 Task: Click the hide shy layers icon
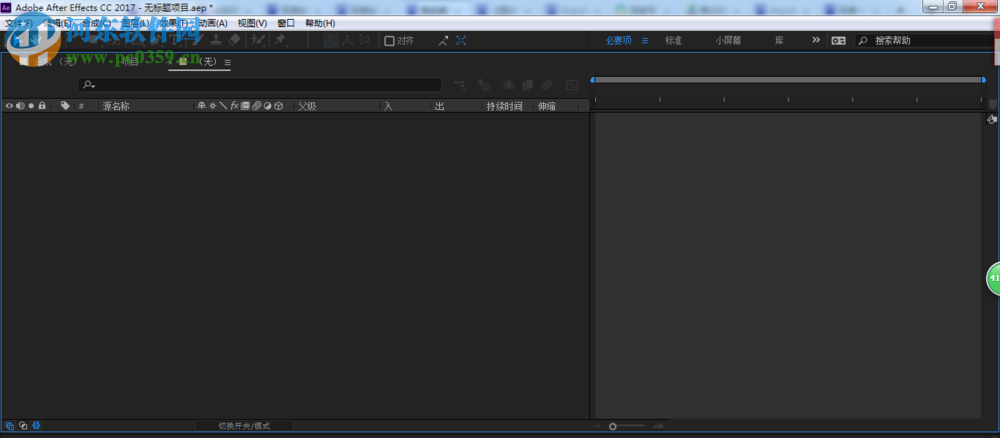click(x=508, y=85)
